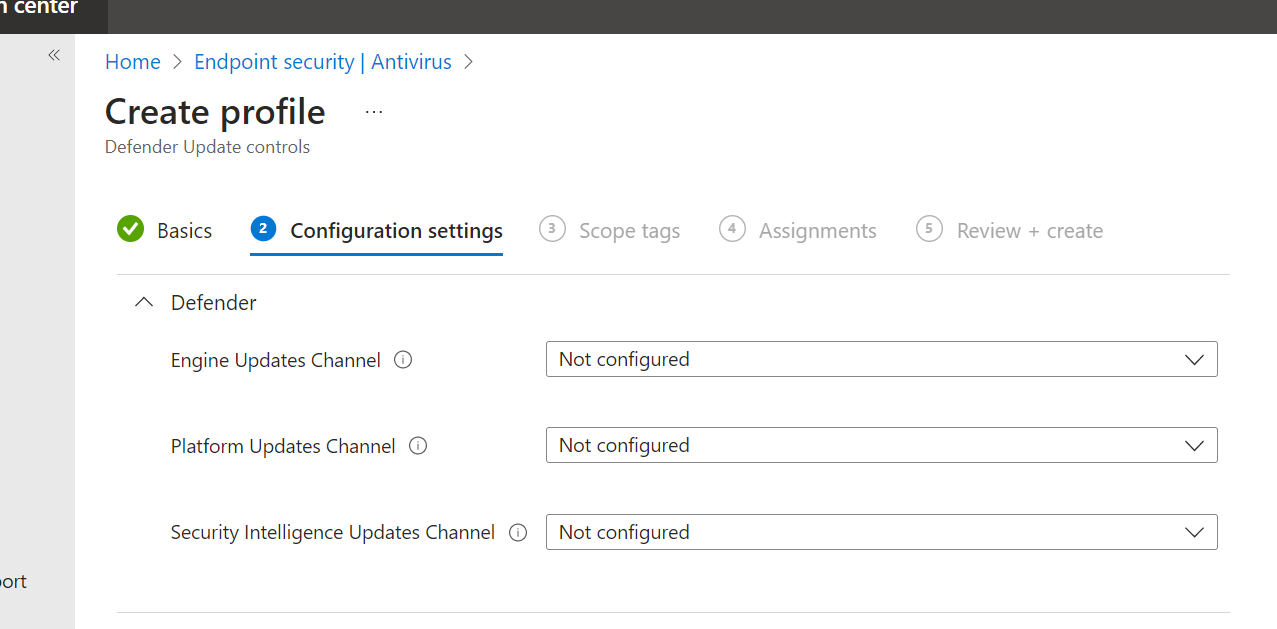
Task: Click the Scope tags step number circle
Action: click(552, 229)
